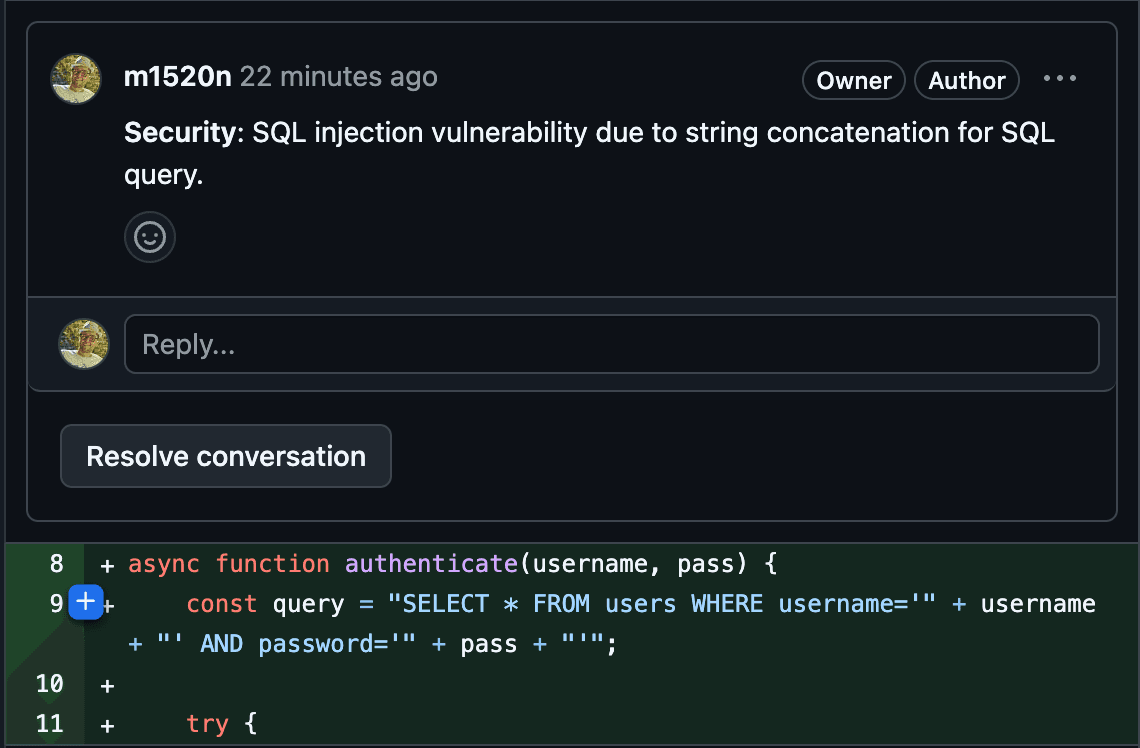1140x748 pixels.
Task: Click m1520n's avatar beside the comment
Action: click(x=76, y=79)
